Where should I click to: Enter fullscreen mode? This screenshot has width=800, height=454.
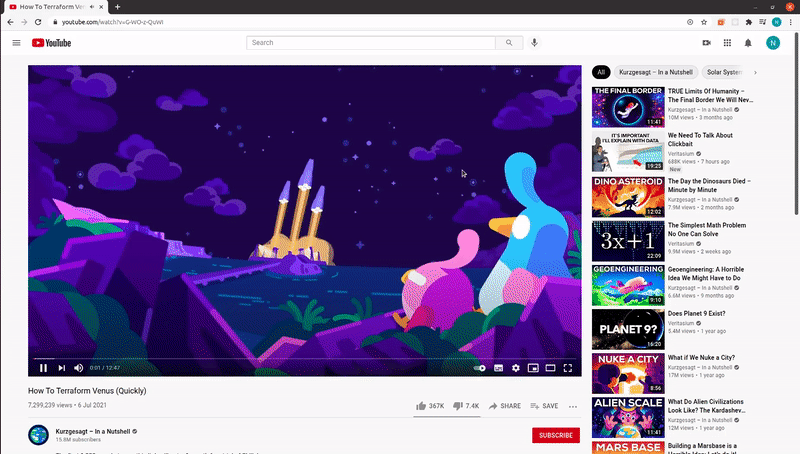pos(568,368)
